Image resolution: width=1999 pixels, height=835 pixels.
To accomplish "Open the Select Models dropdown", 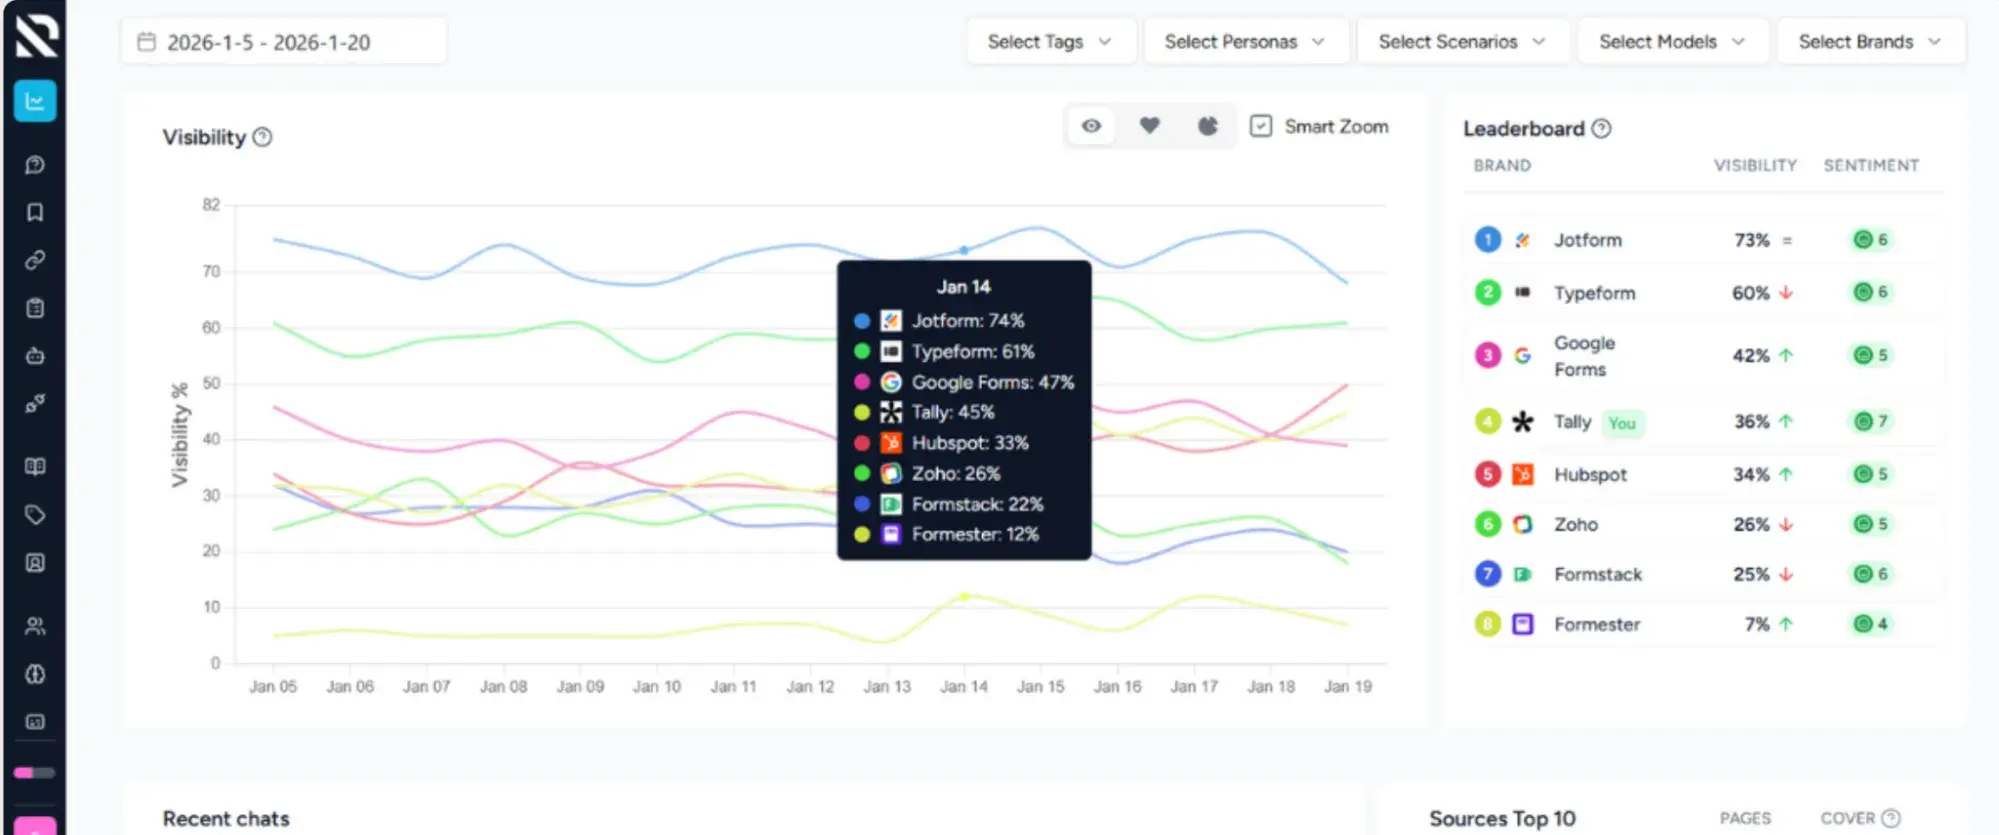I will tap(1673, 41).
